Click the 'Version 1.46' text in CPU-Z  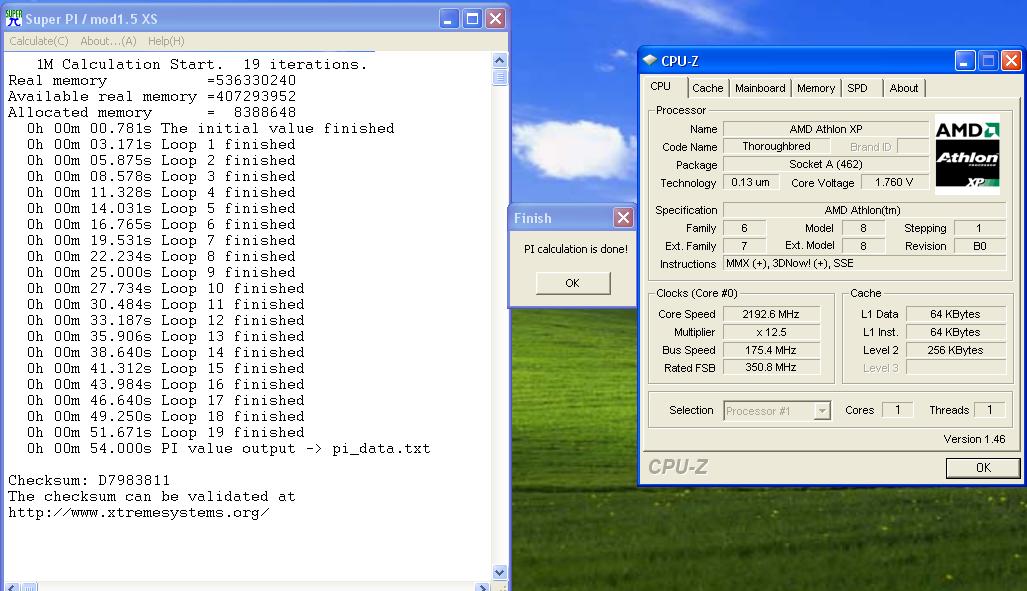(x=974, y=439)
